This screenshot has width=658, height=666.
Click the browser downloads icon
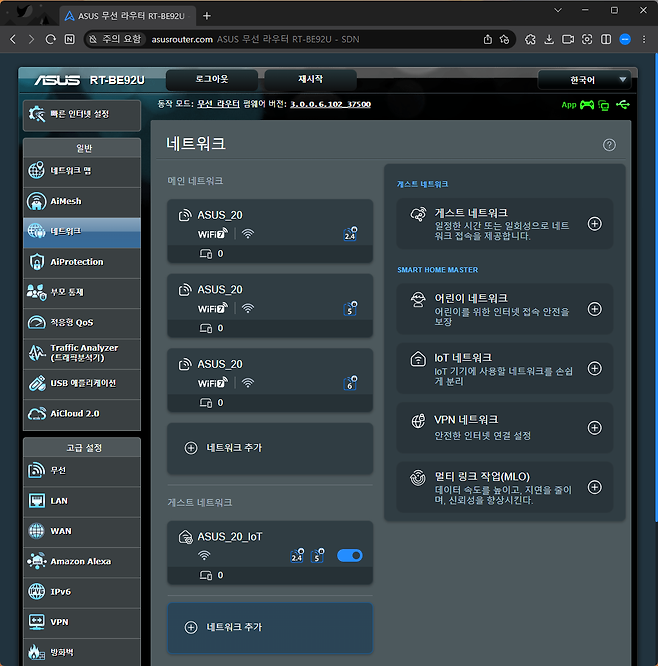[x=548, y=39]
